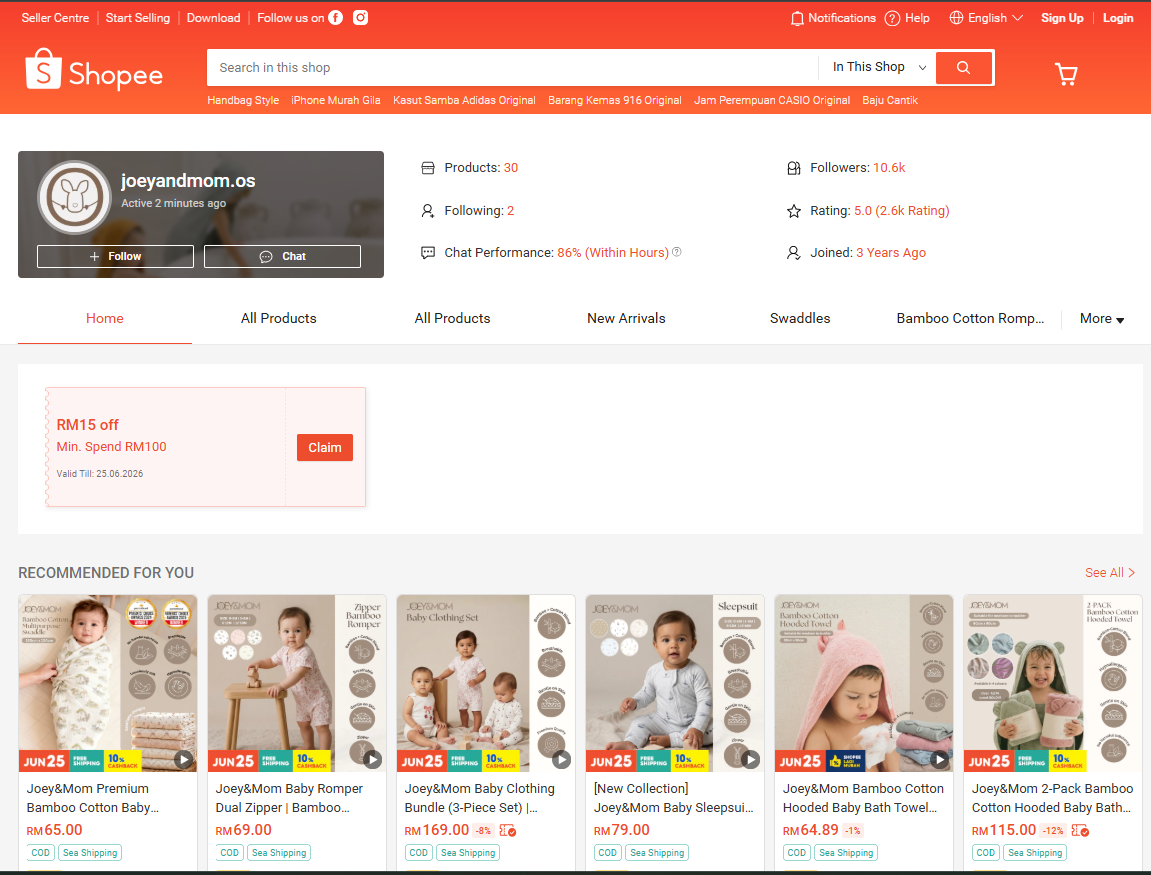
Task: Open the shopping cart icon
Action: click(1066, 73)
